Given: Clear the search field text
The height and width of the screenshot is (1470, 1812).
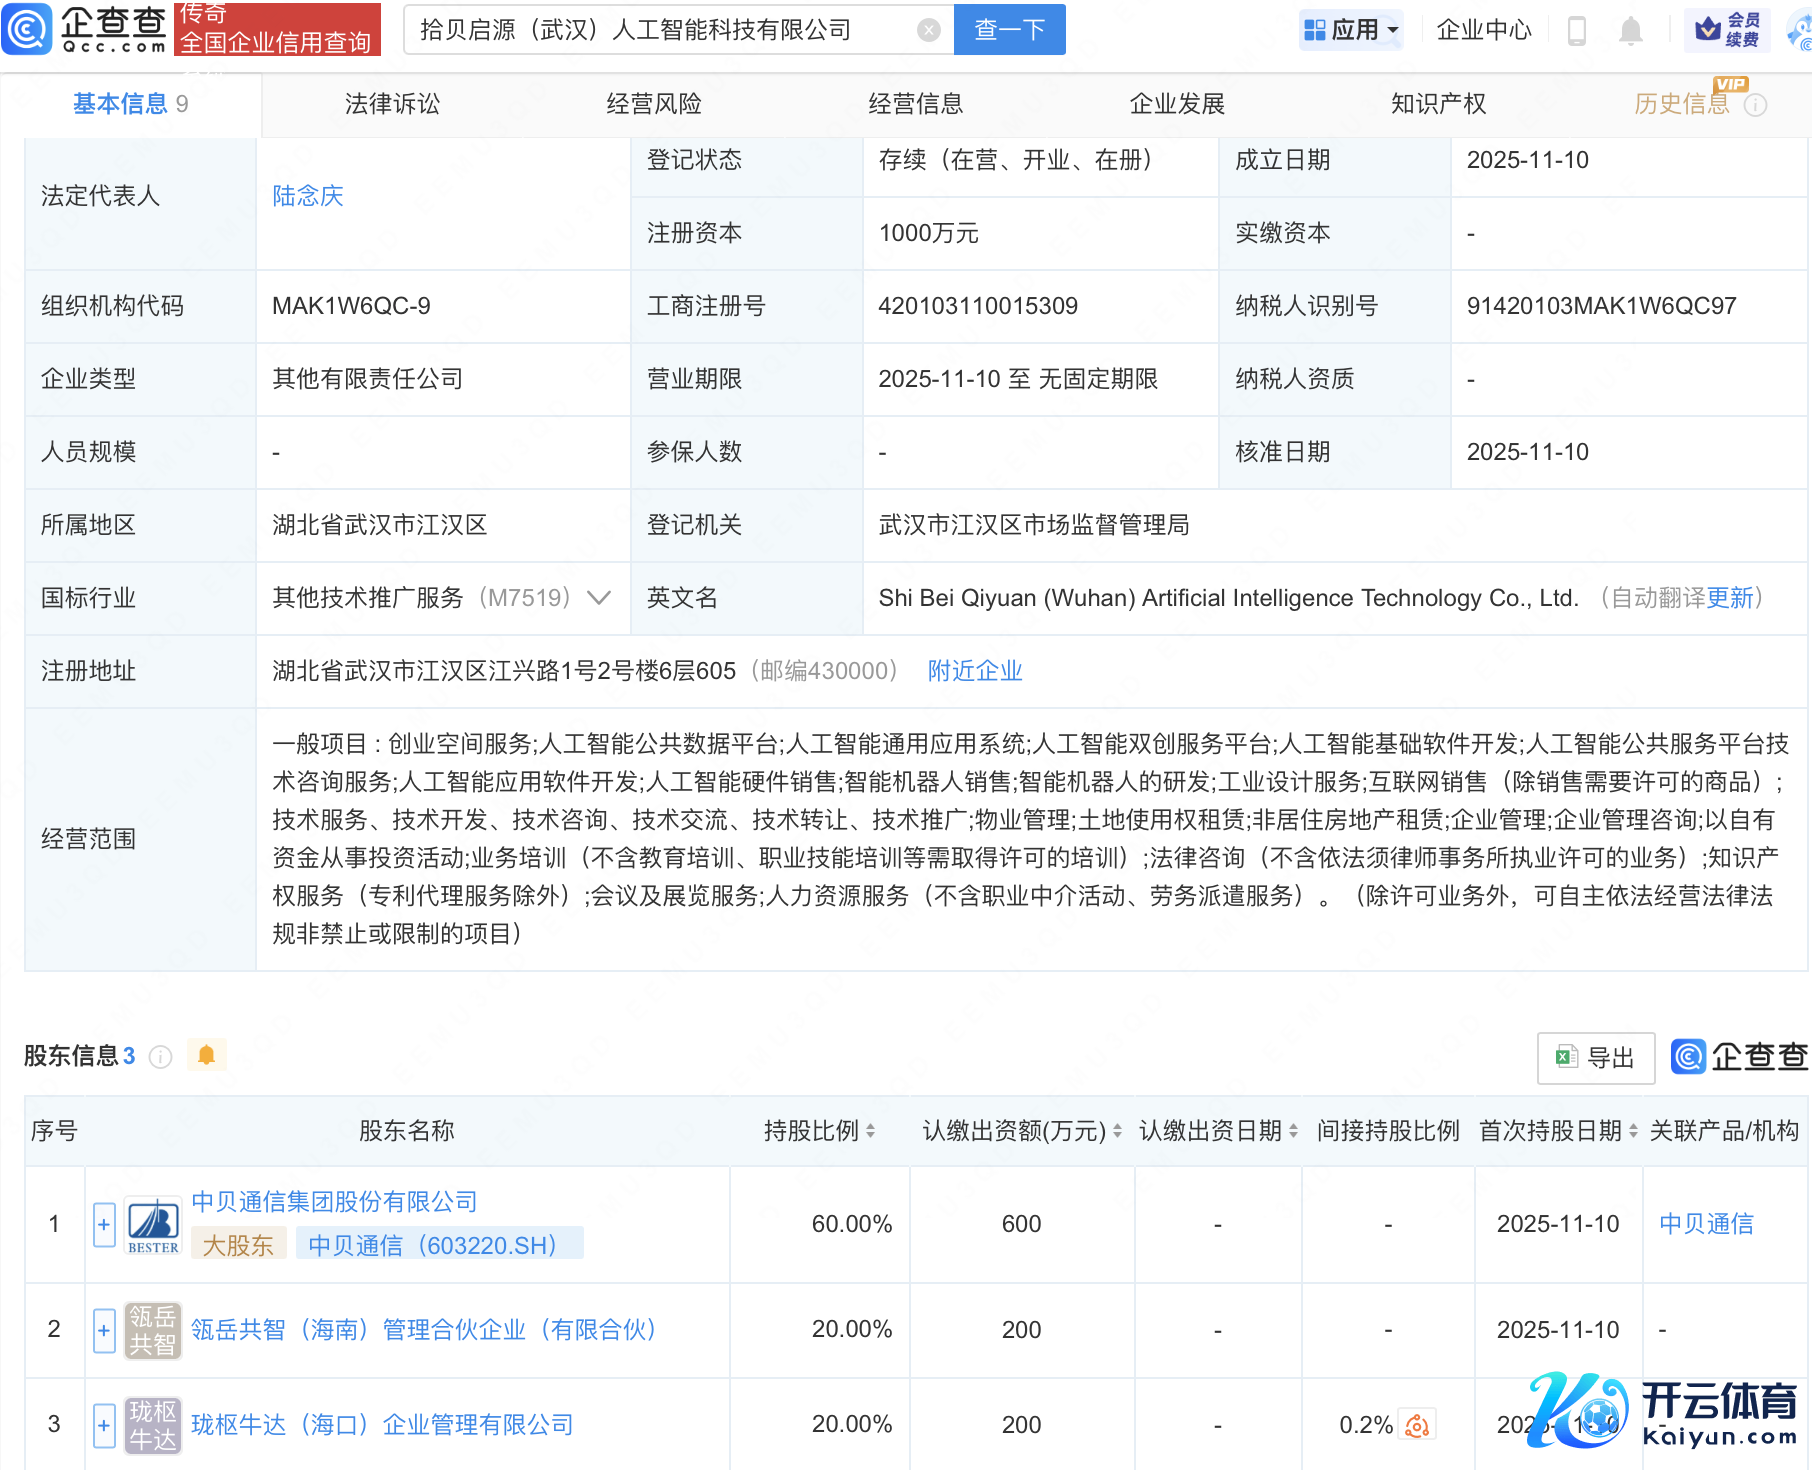Looking at the screenshot, I should click(928, 30).
